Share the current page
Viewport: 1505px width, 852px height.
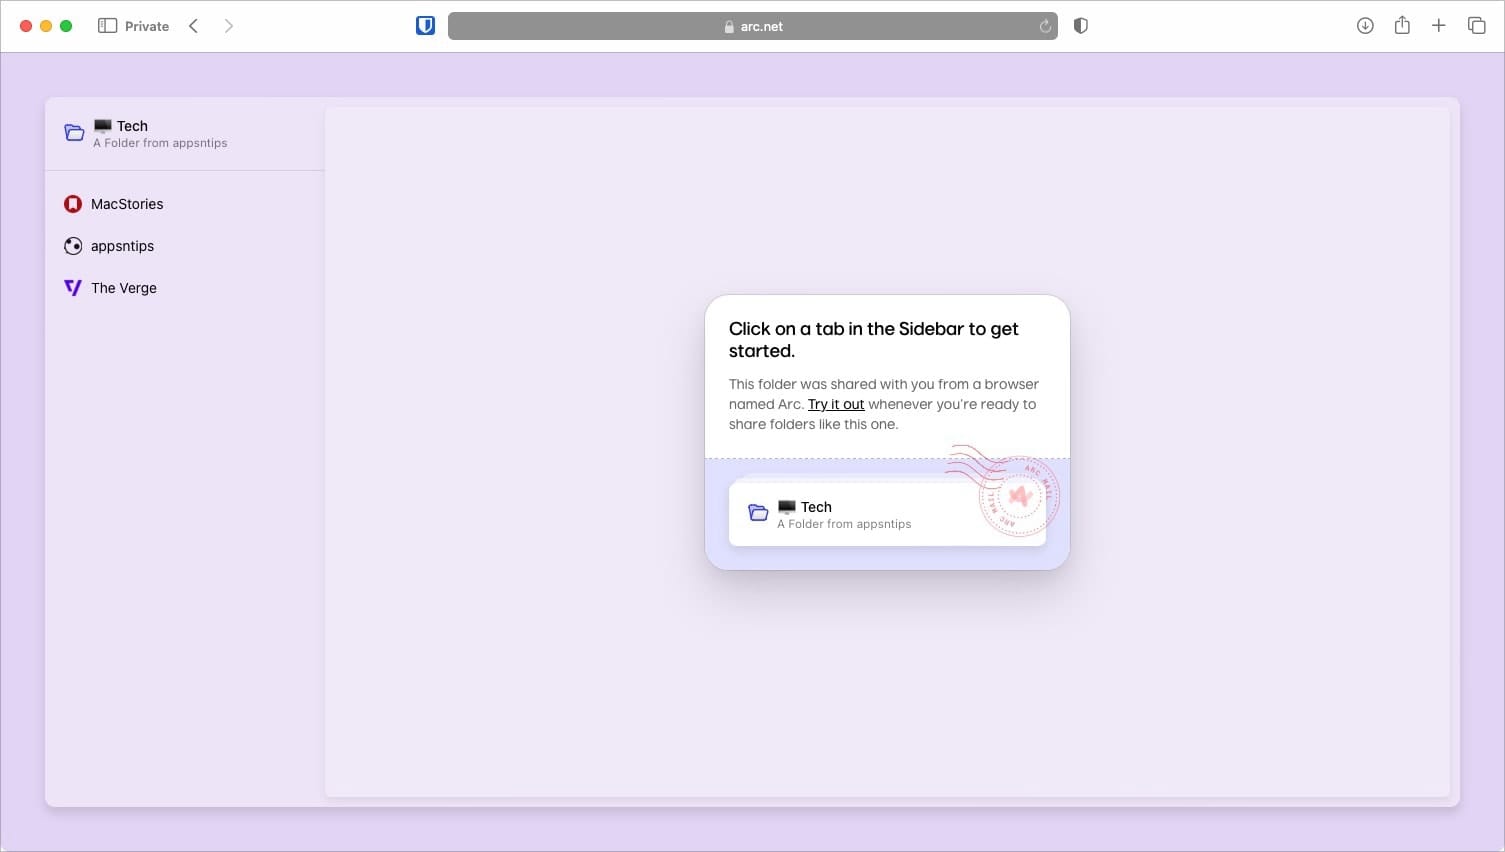pyautogui.click(x=1402, y=25)
